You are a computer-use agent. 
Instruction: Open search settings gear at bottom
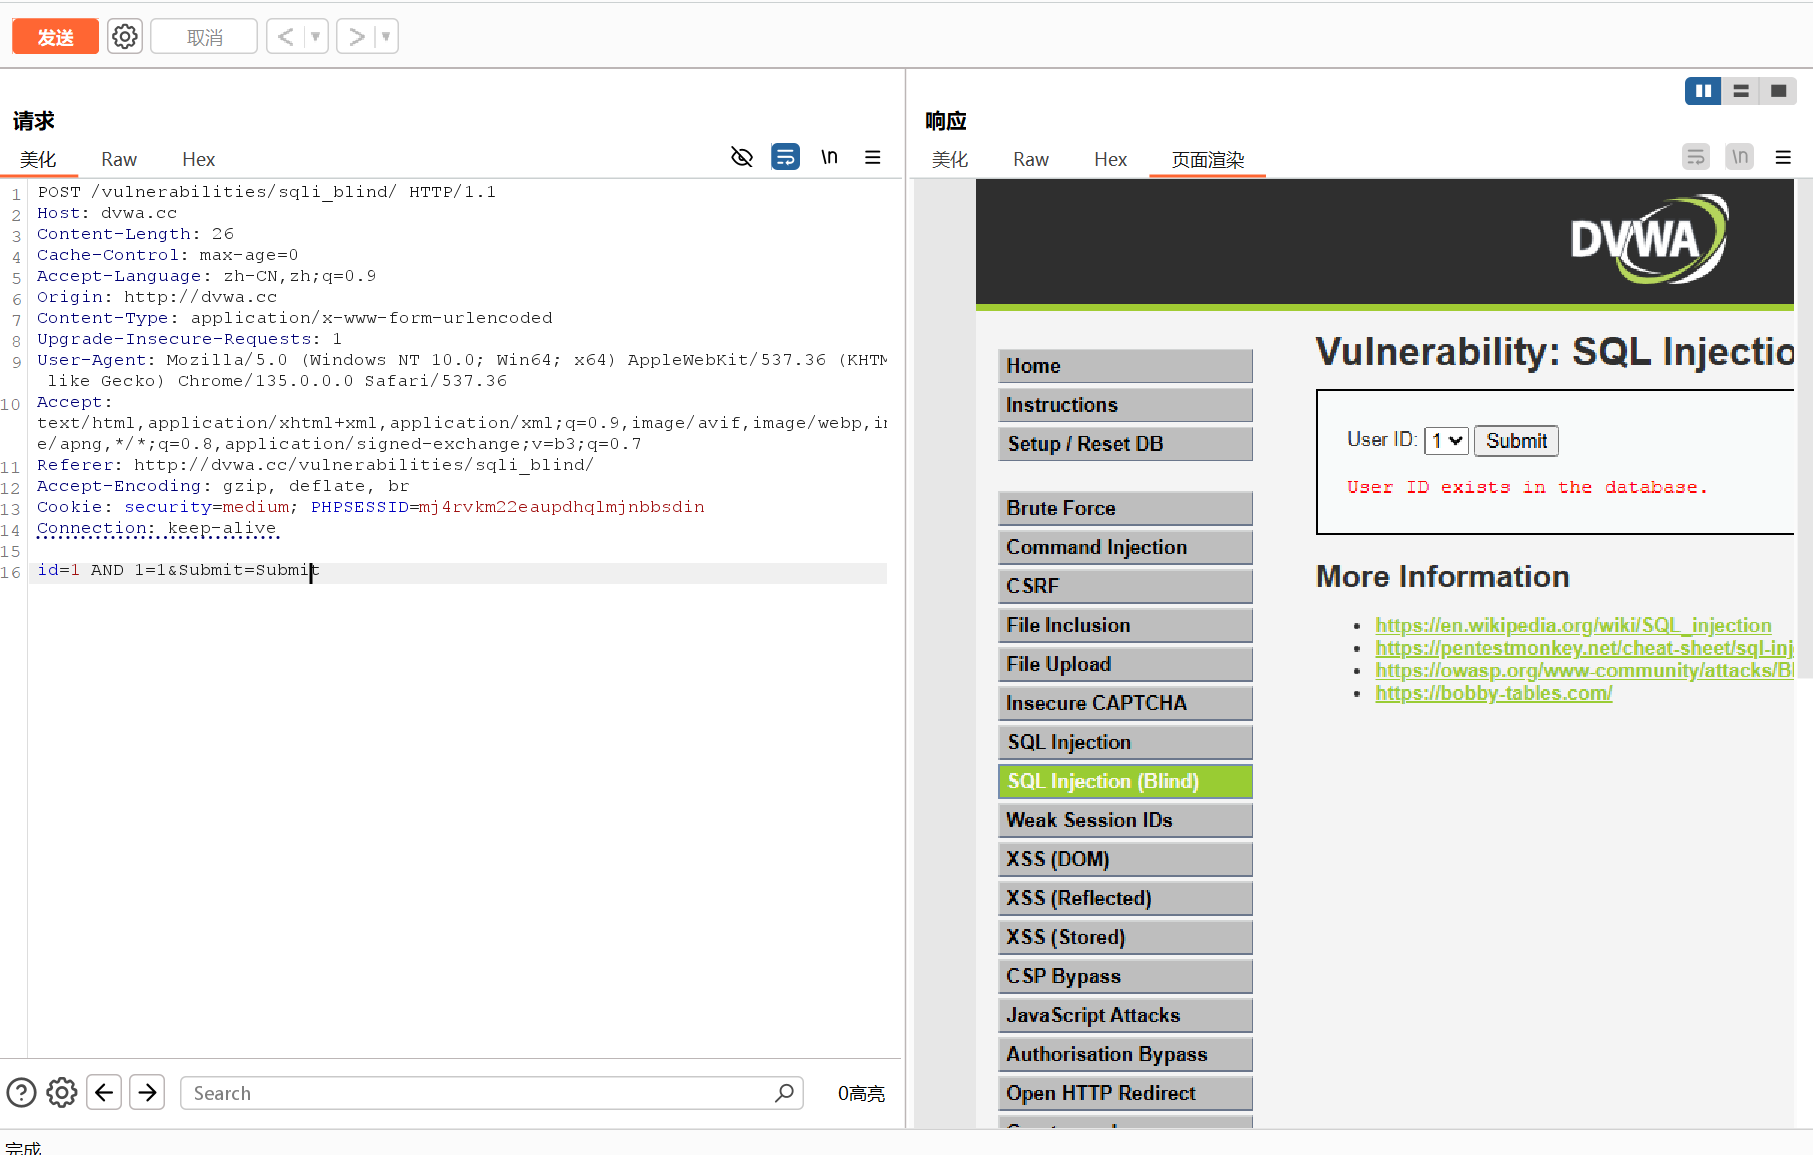[62, 1092]
